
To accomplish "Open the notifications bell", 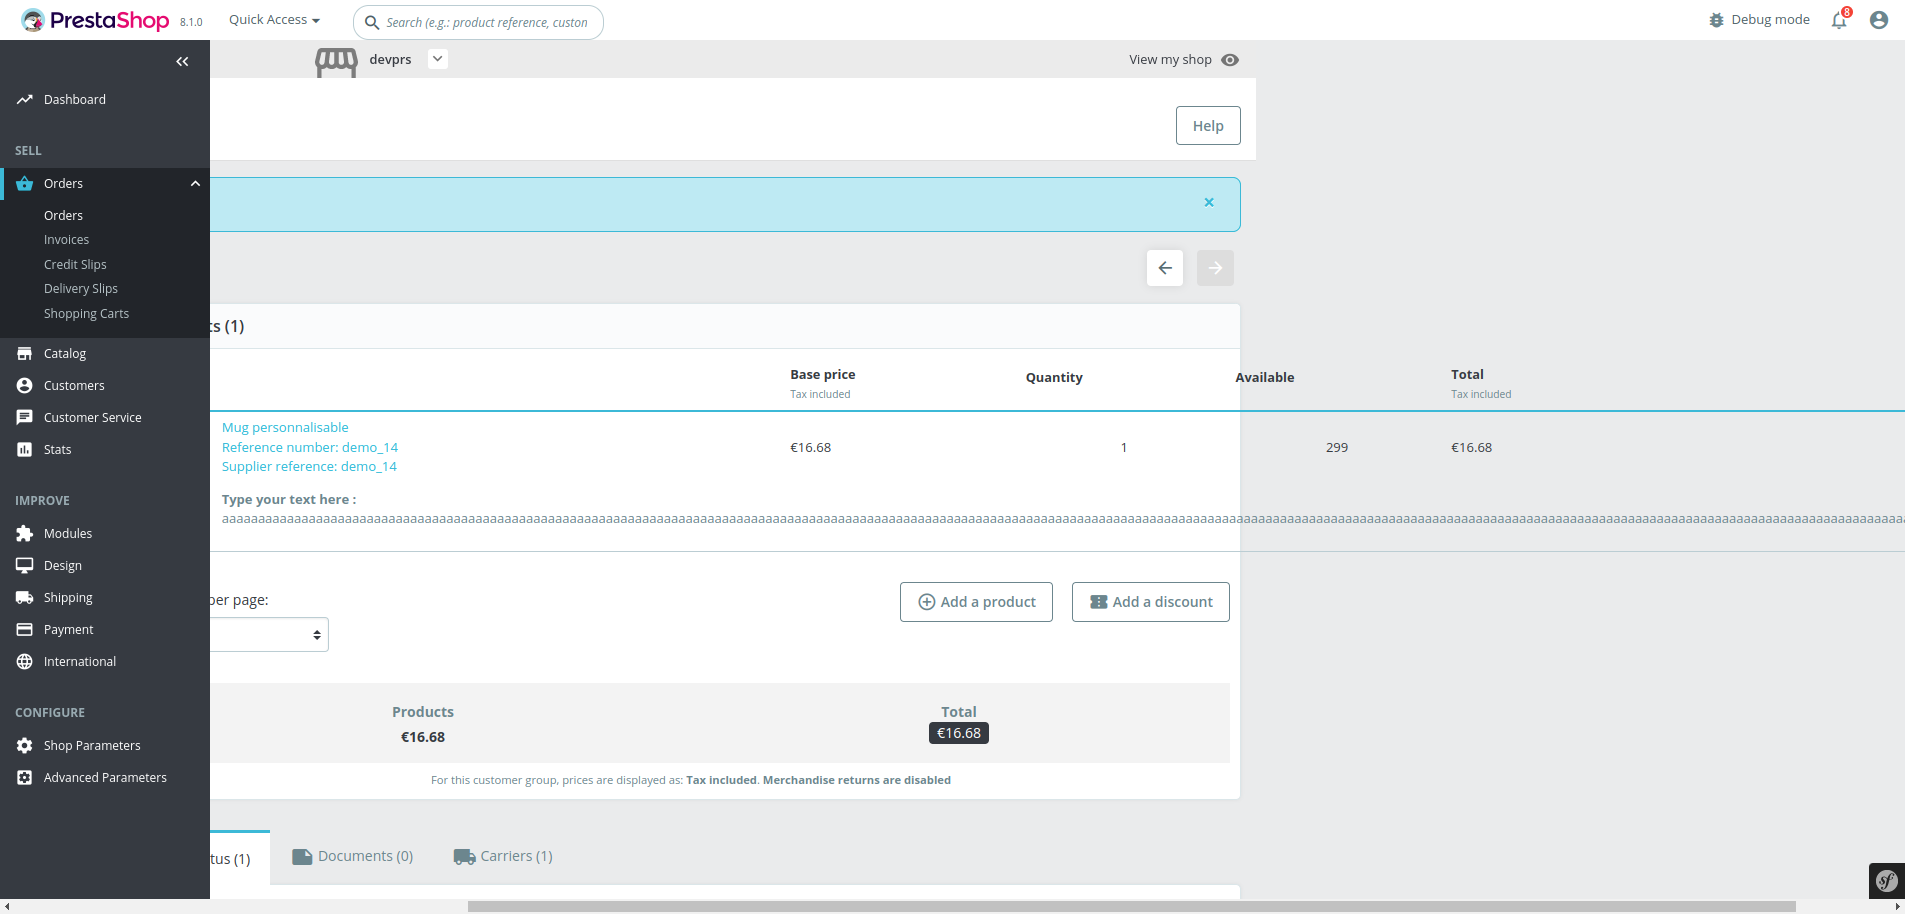I will coord(1837,20).
